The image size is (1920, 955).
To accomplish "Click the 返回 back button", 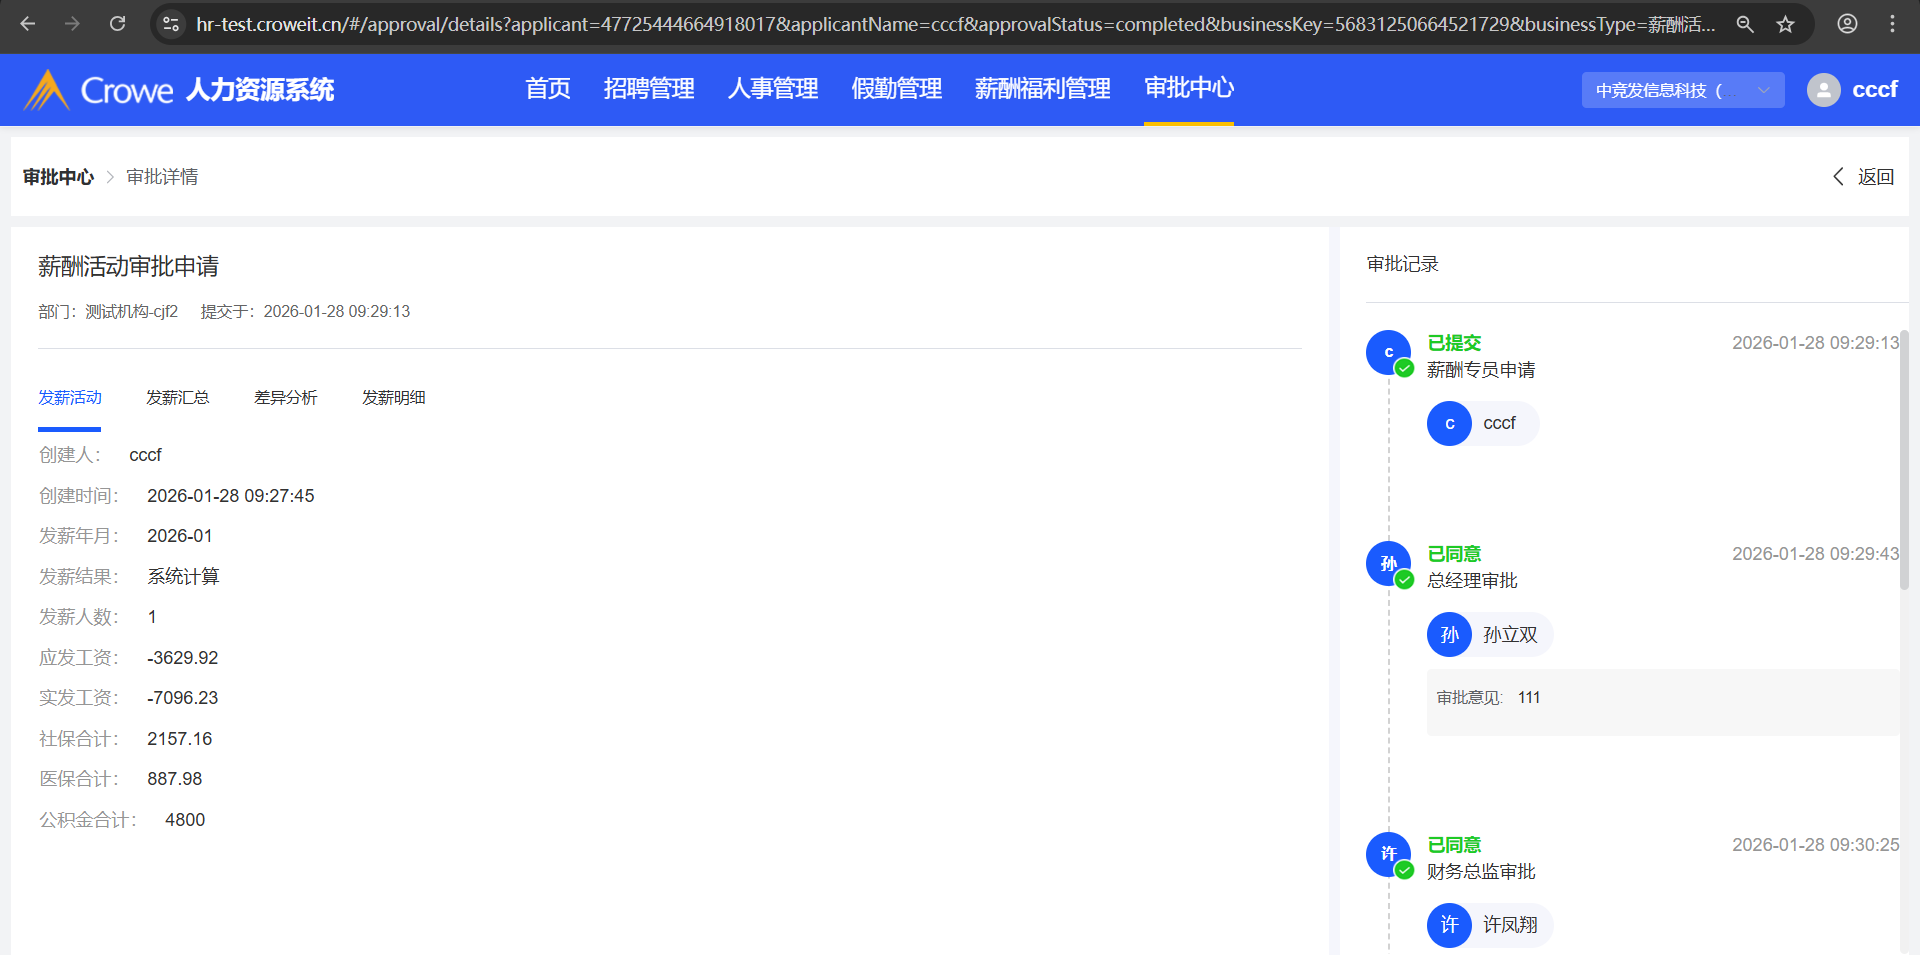I will [1864, 177].
